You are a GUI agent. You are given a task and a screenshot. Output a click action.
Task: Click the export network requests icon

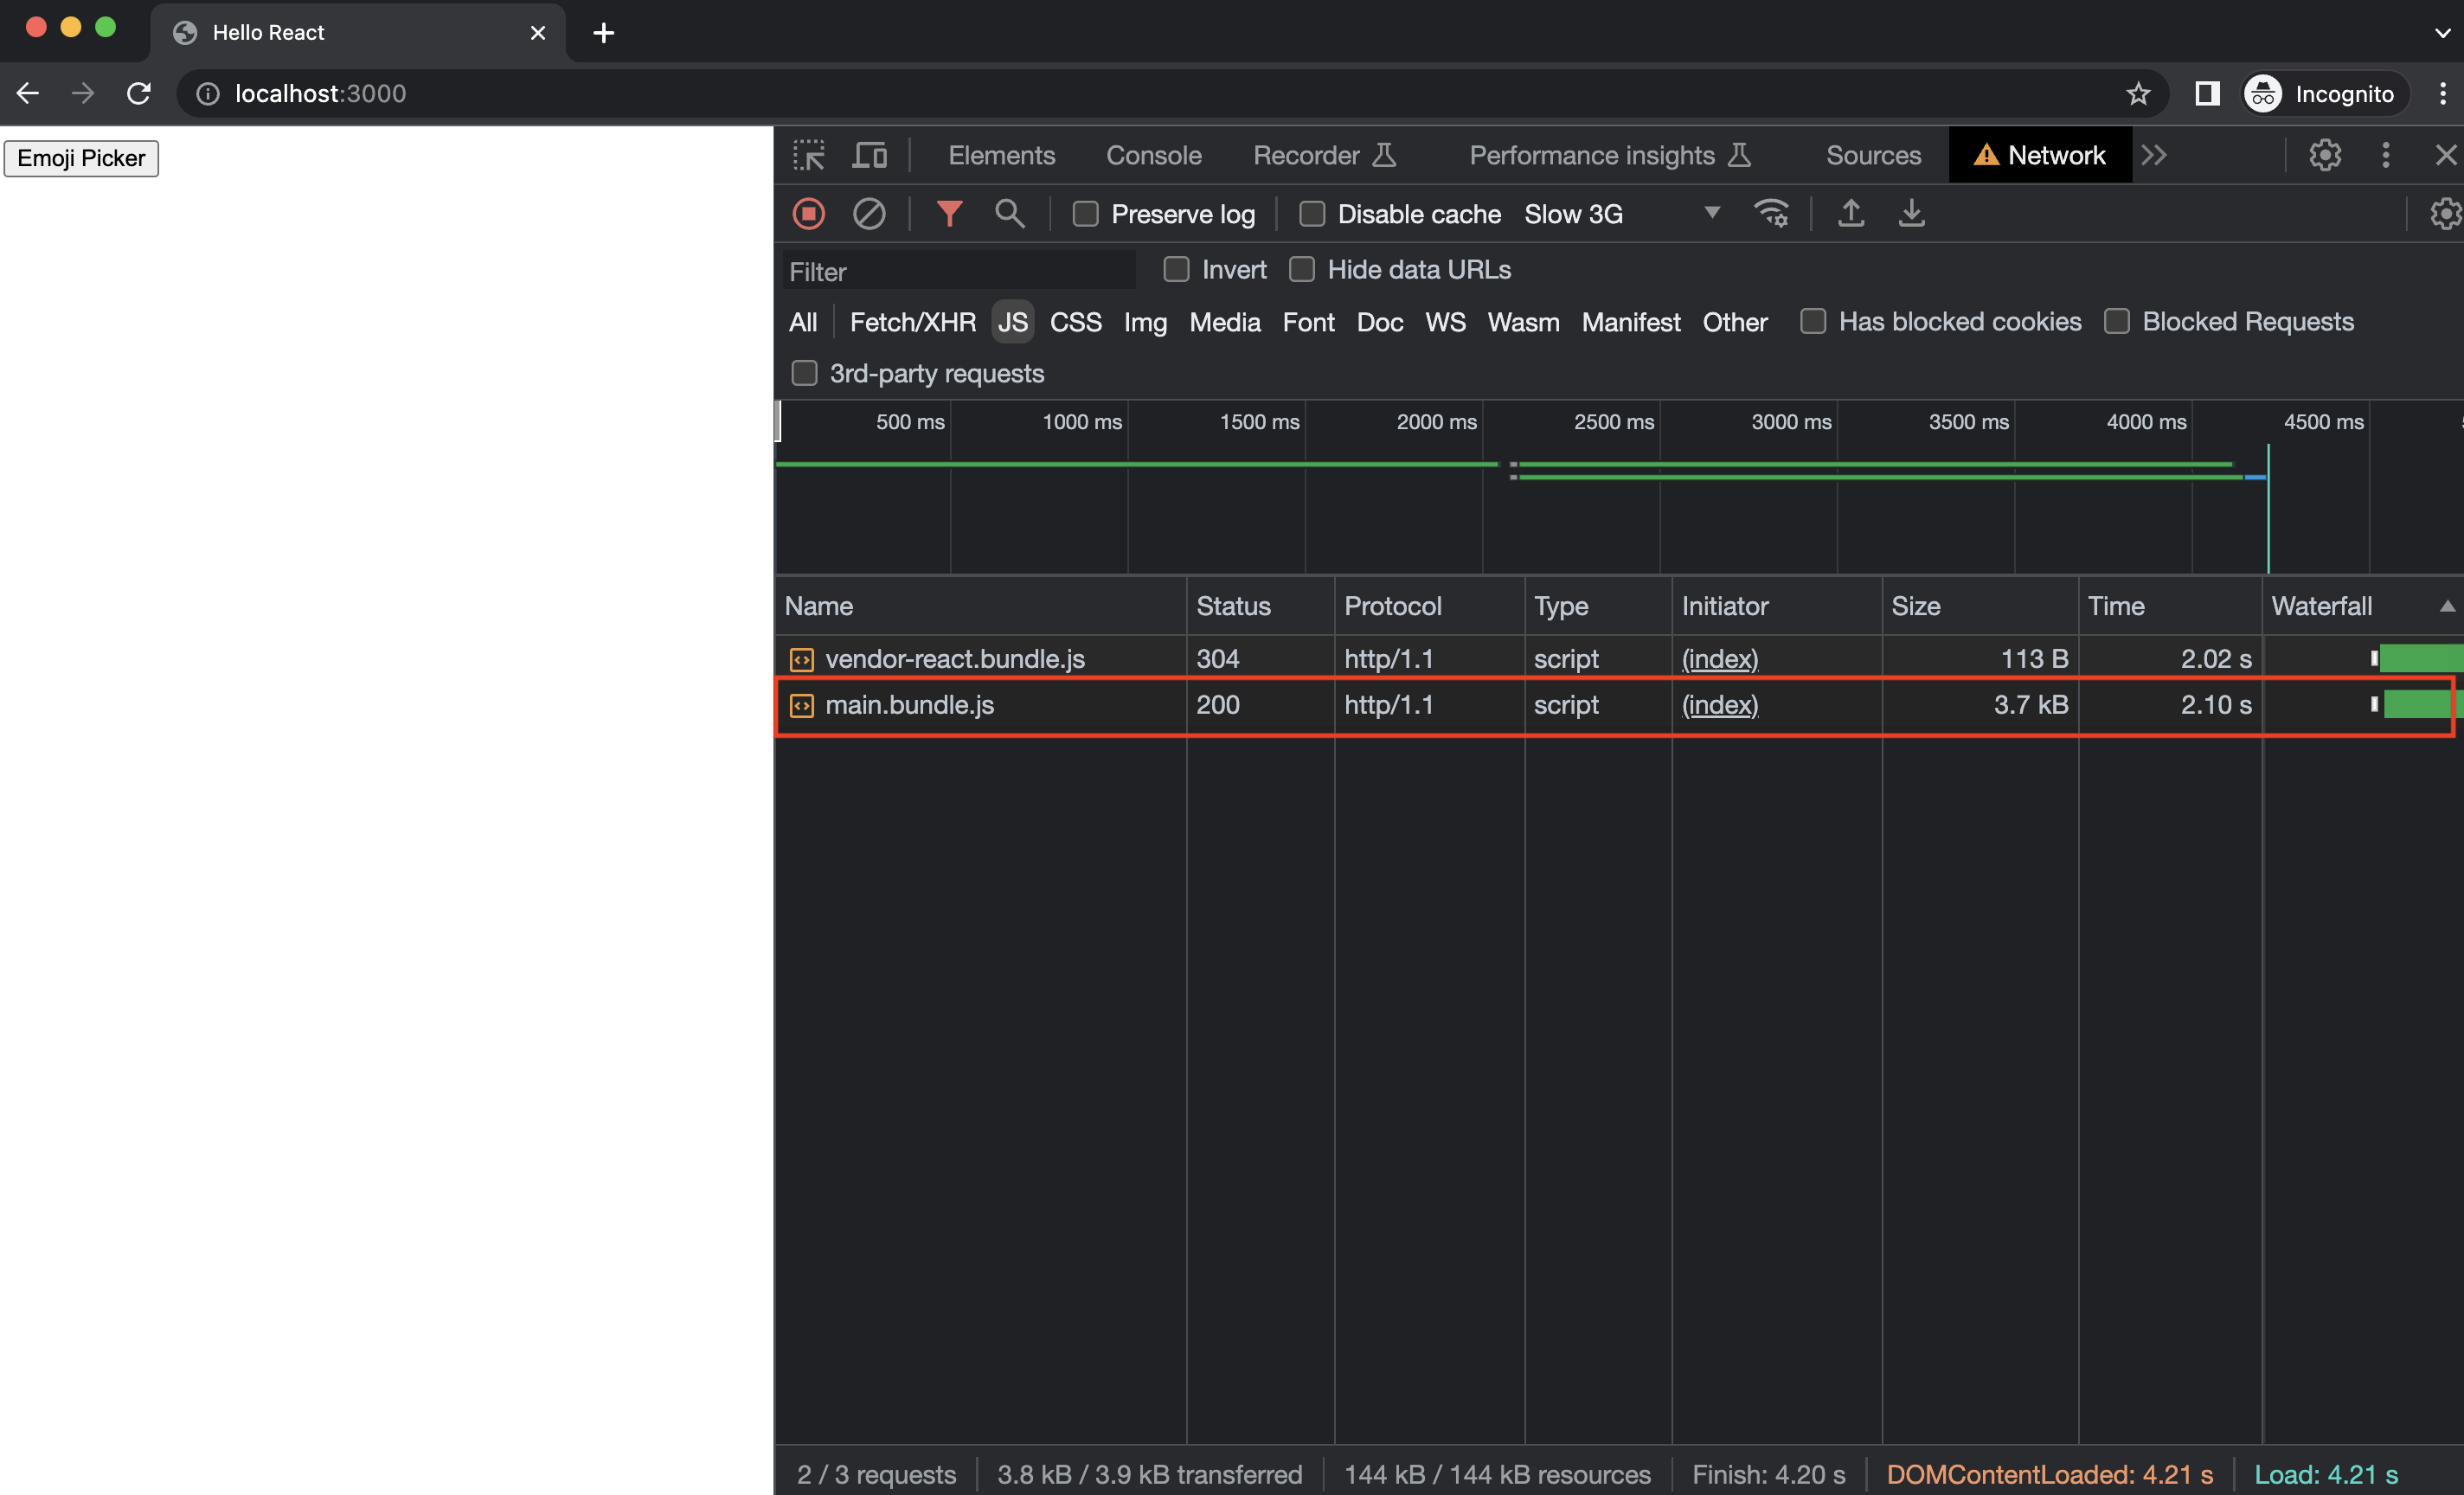(1851, 213)
